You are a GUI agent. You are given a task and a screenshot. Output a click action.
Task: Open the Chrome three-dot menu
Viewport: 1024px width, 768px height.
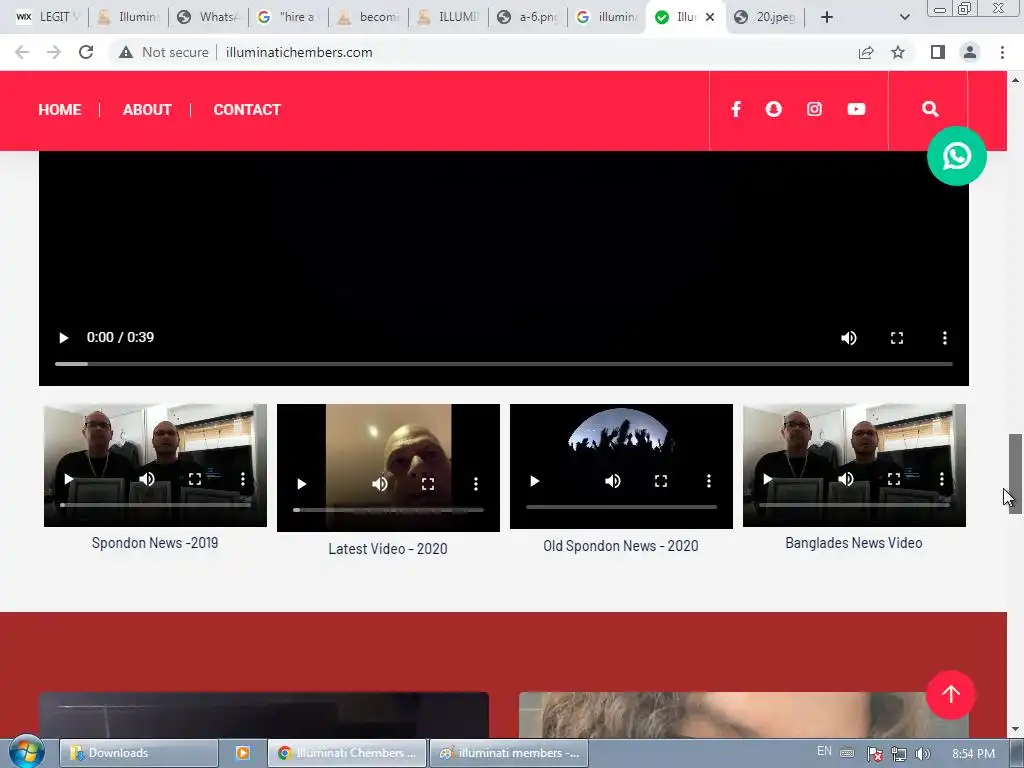[1002, 52]
